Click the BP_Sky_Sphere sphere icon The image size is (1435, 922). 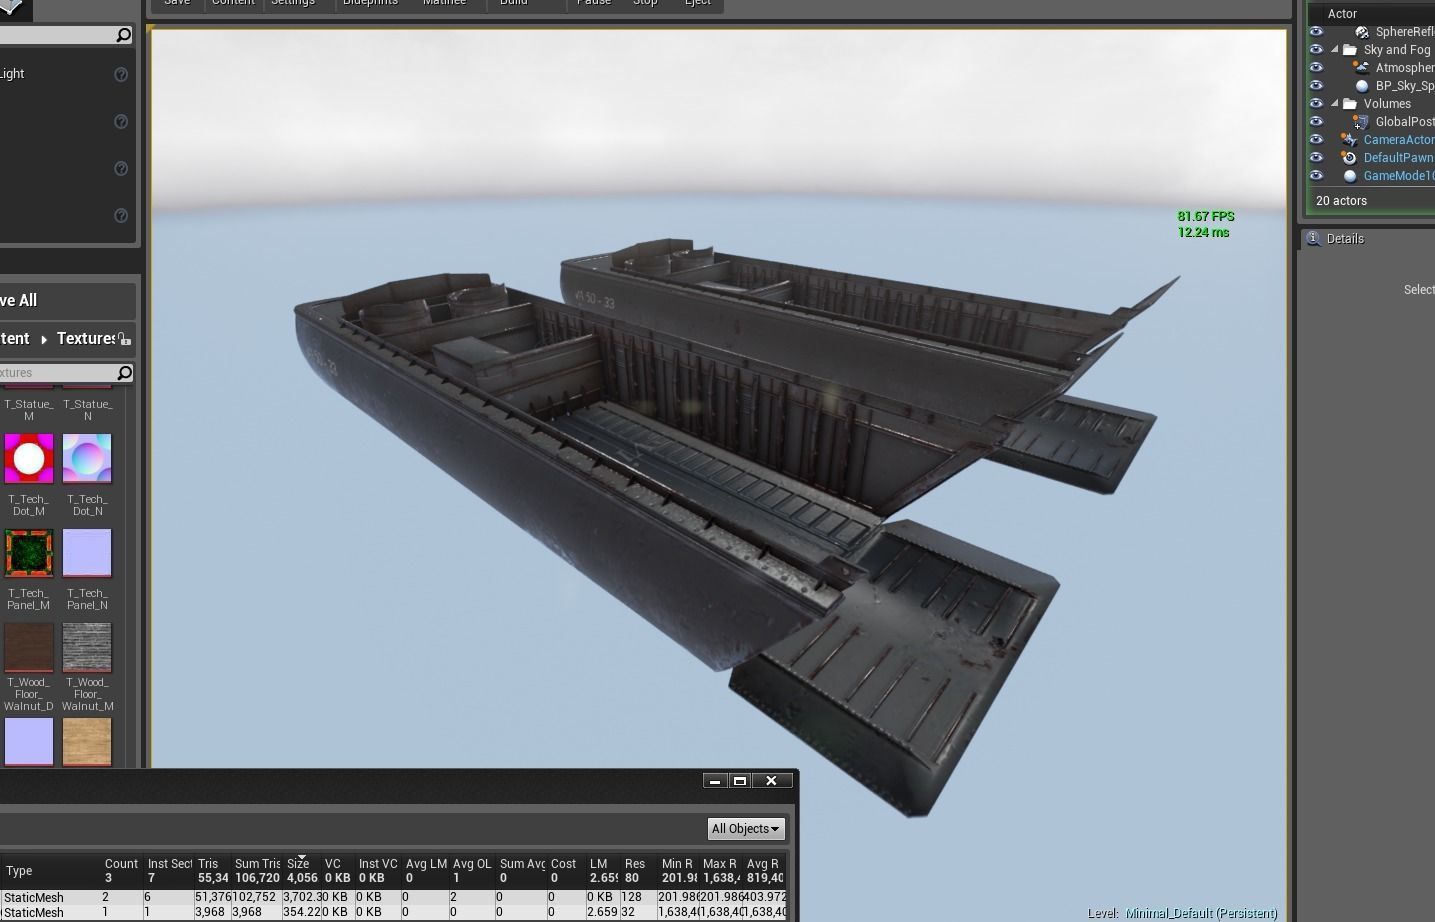point(1362,86)
